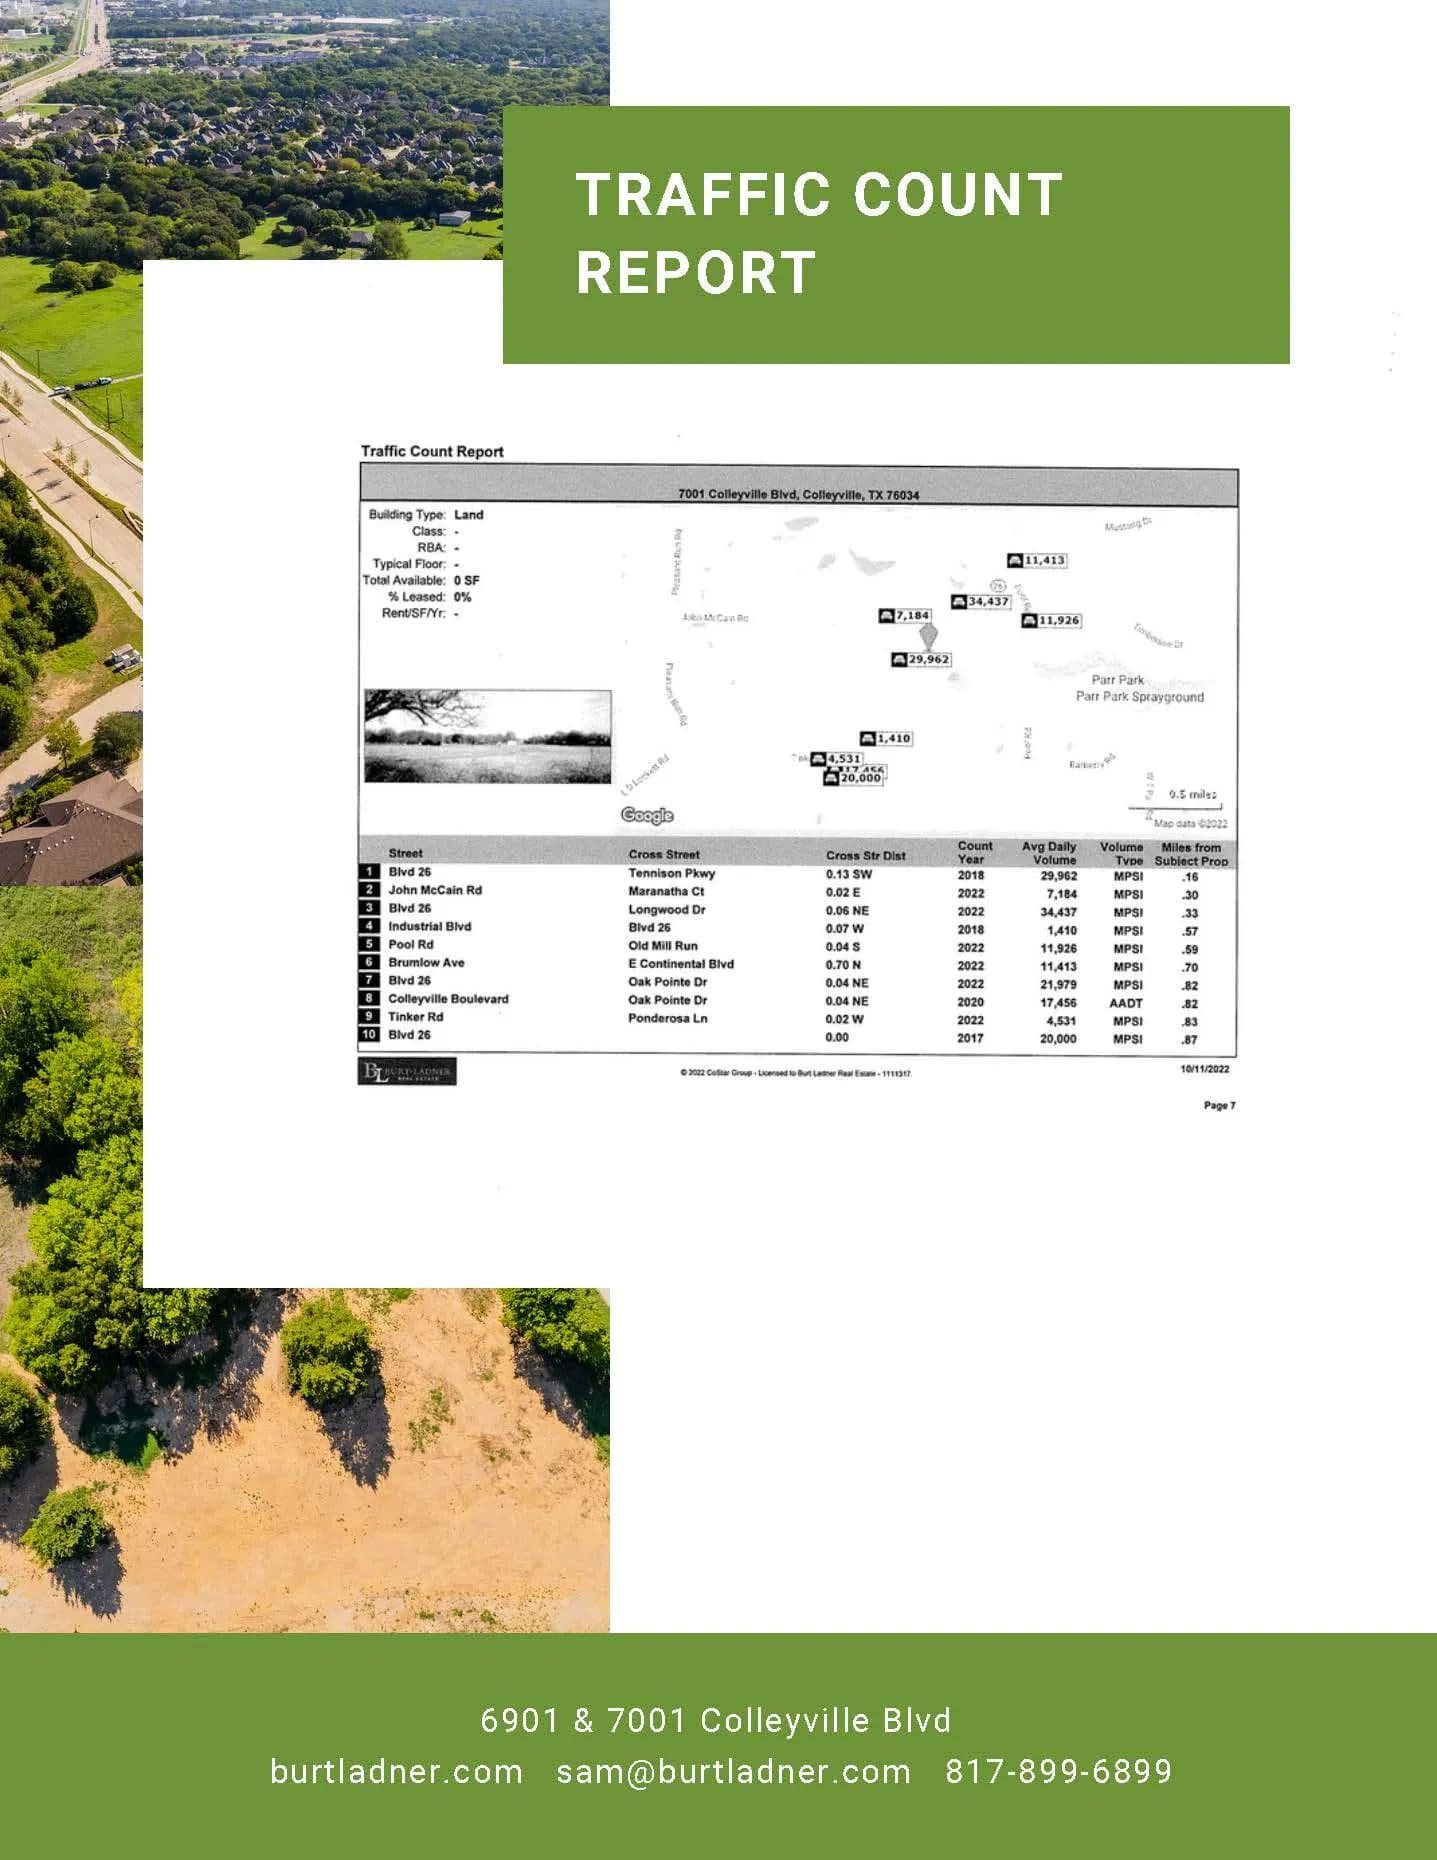Click the sam@burtladner.com email address
This screenshot has width=1437, height=1860.
pyautogui.click(x=733, y=1771)
